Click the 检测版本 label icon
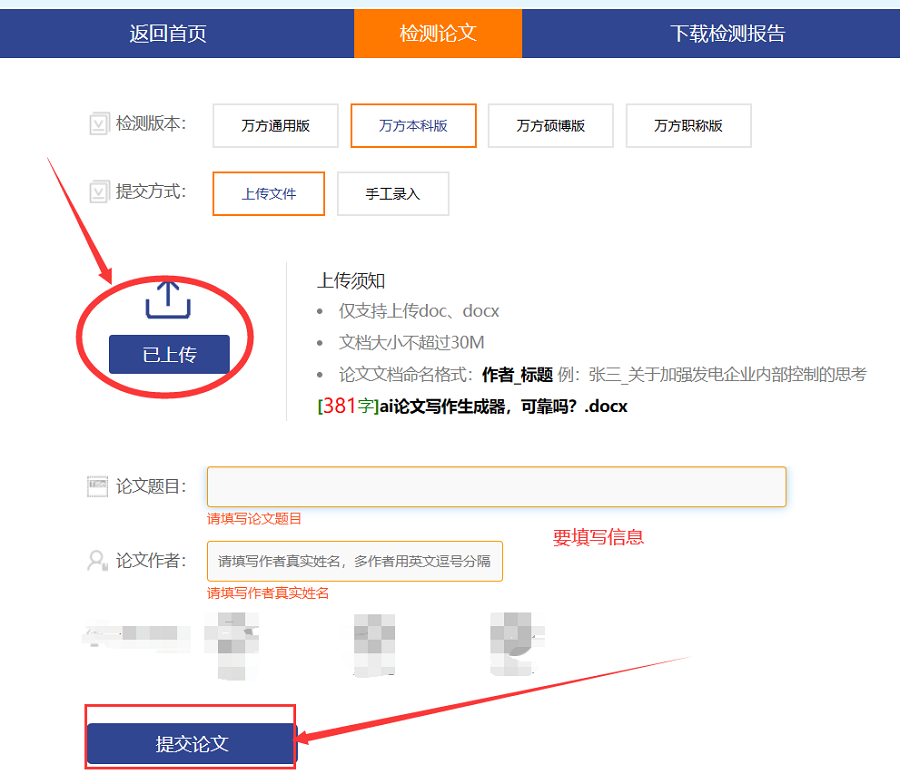 tap(98, 124)
